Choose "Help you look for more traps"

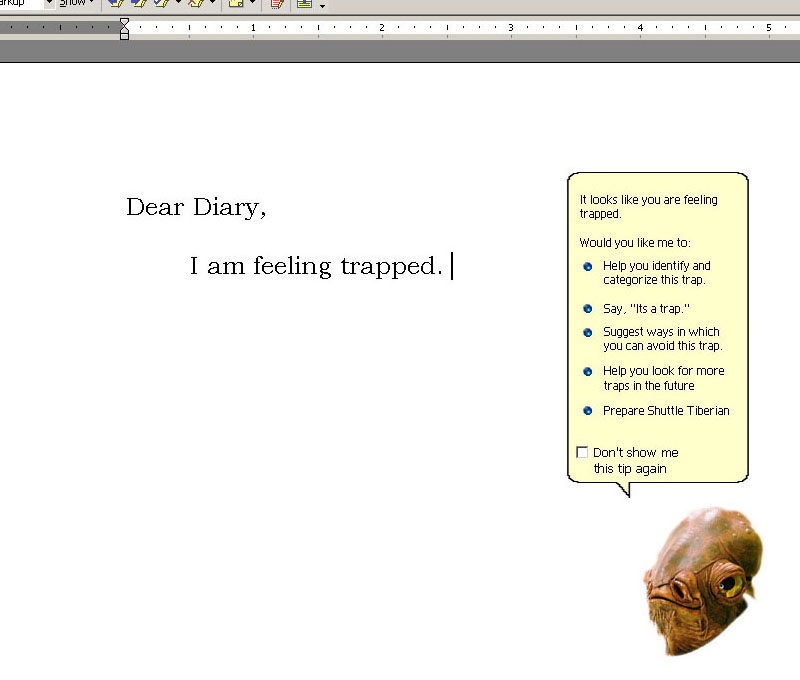click(654, 378)
